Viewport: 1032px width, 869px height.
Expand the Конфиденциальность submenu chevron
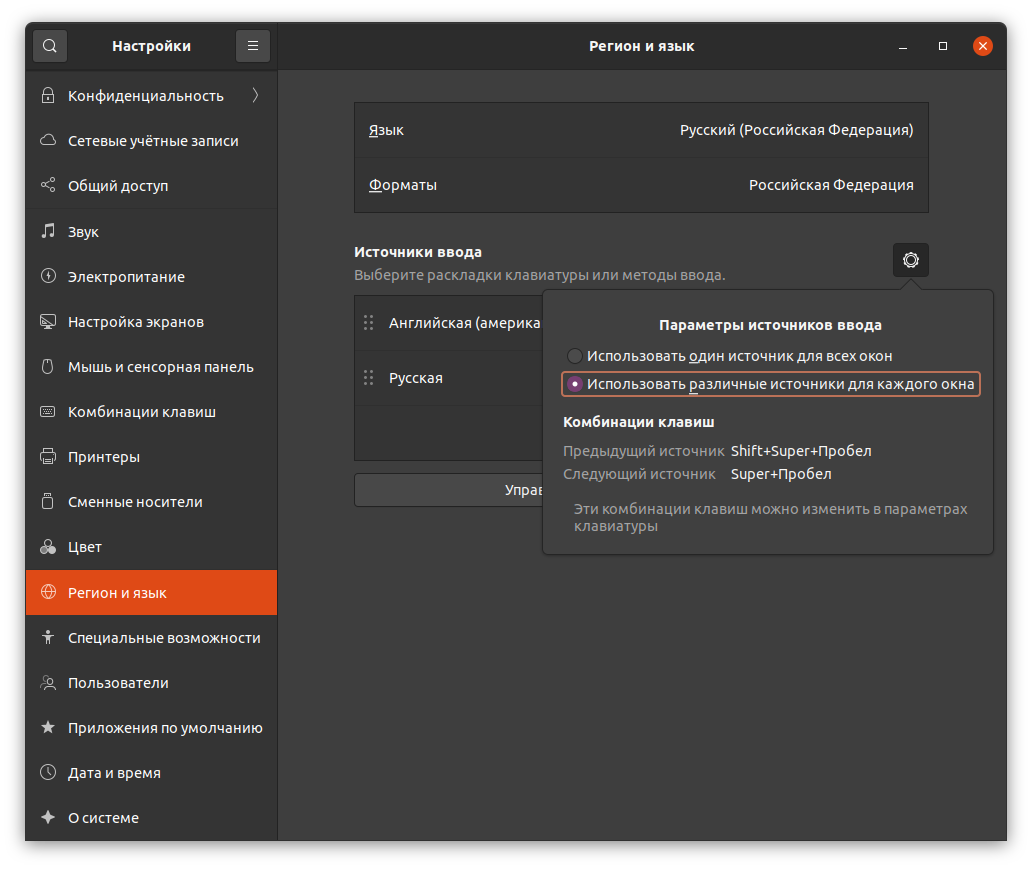click(x=255, y=96)
